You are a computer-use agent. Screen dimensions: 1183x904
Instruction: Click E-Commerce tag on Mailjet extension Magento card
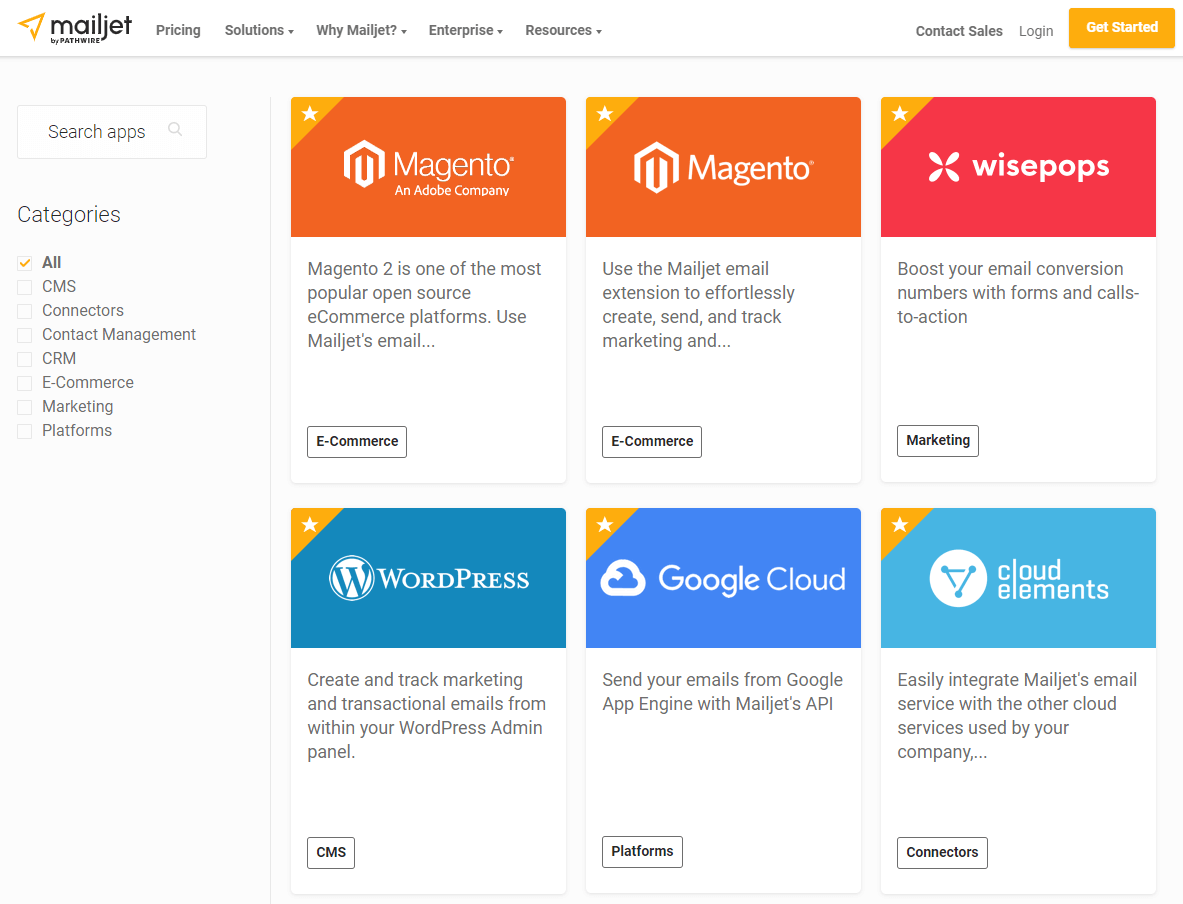[652, 441]
